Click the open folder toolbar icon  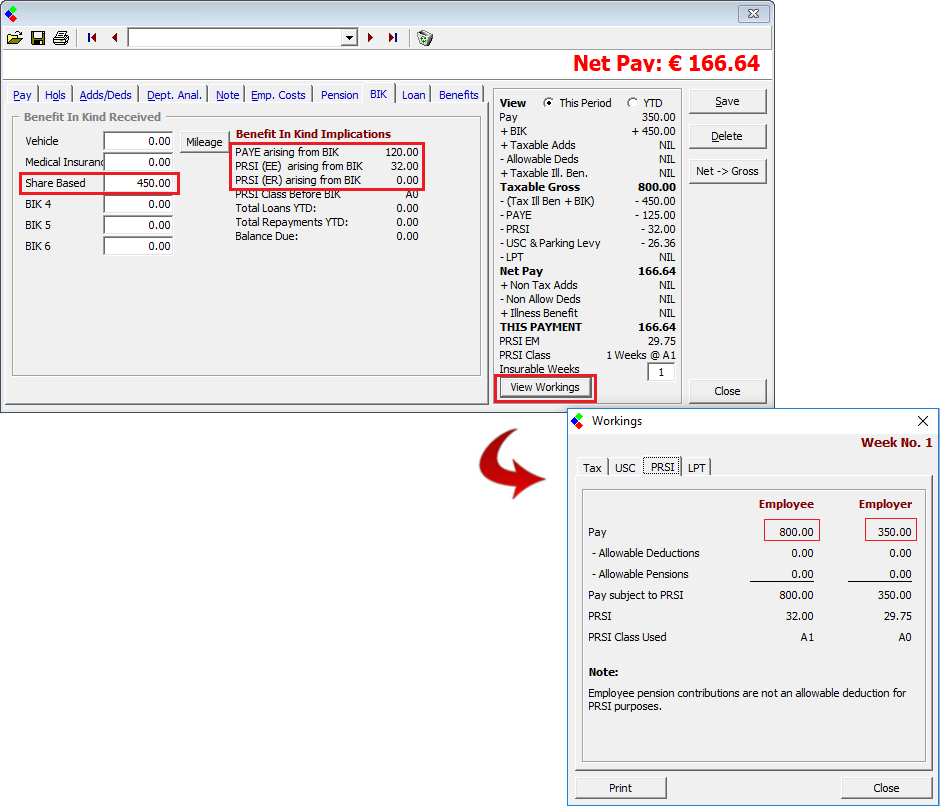pos(14,38)
